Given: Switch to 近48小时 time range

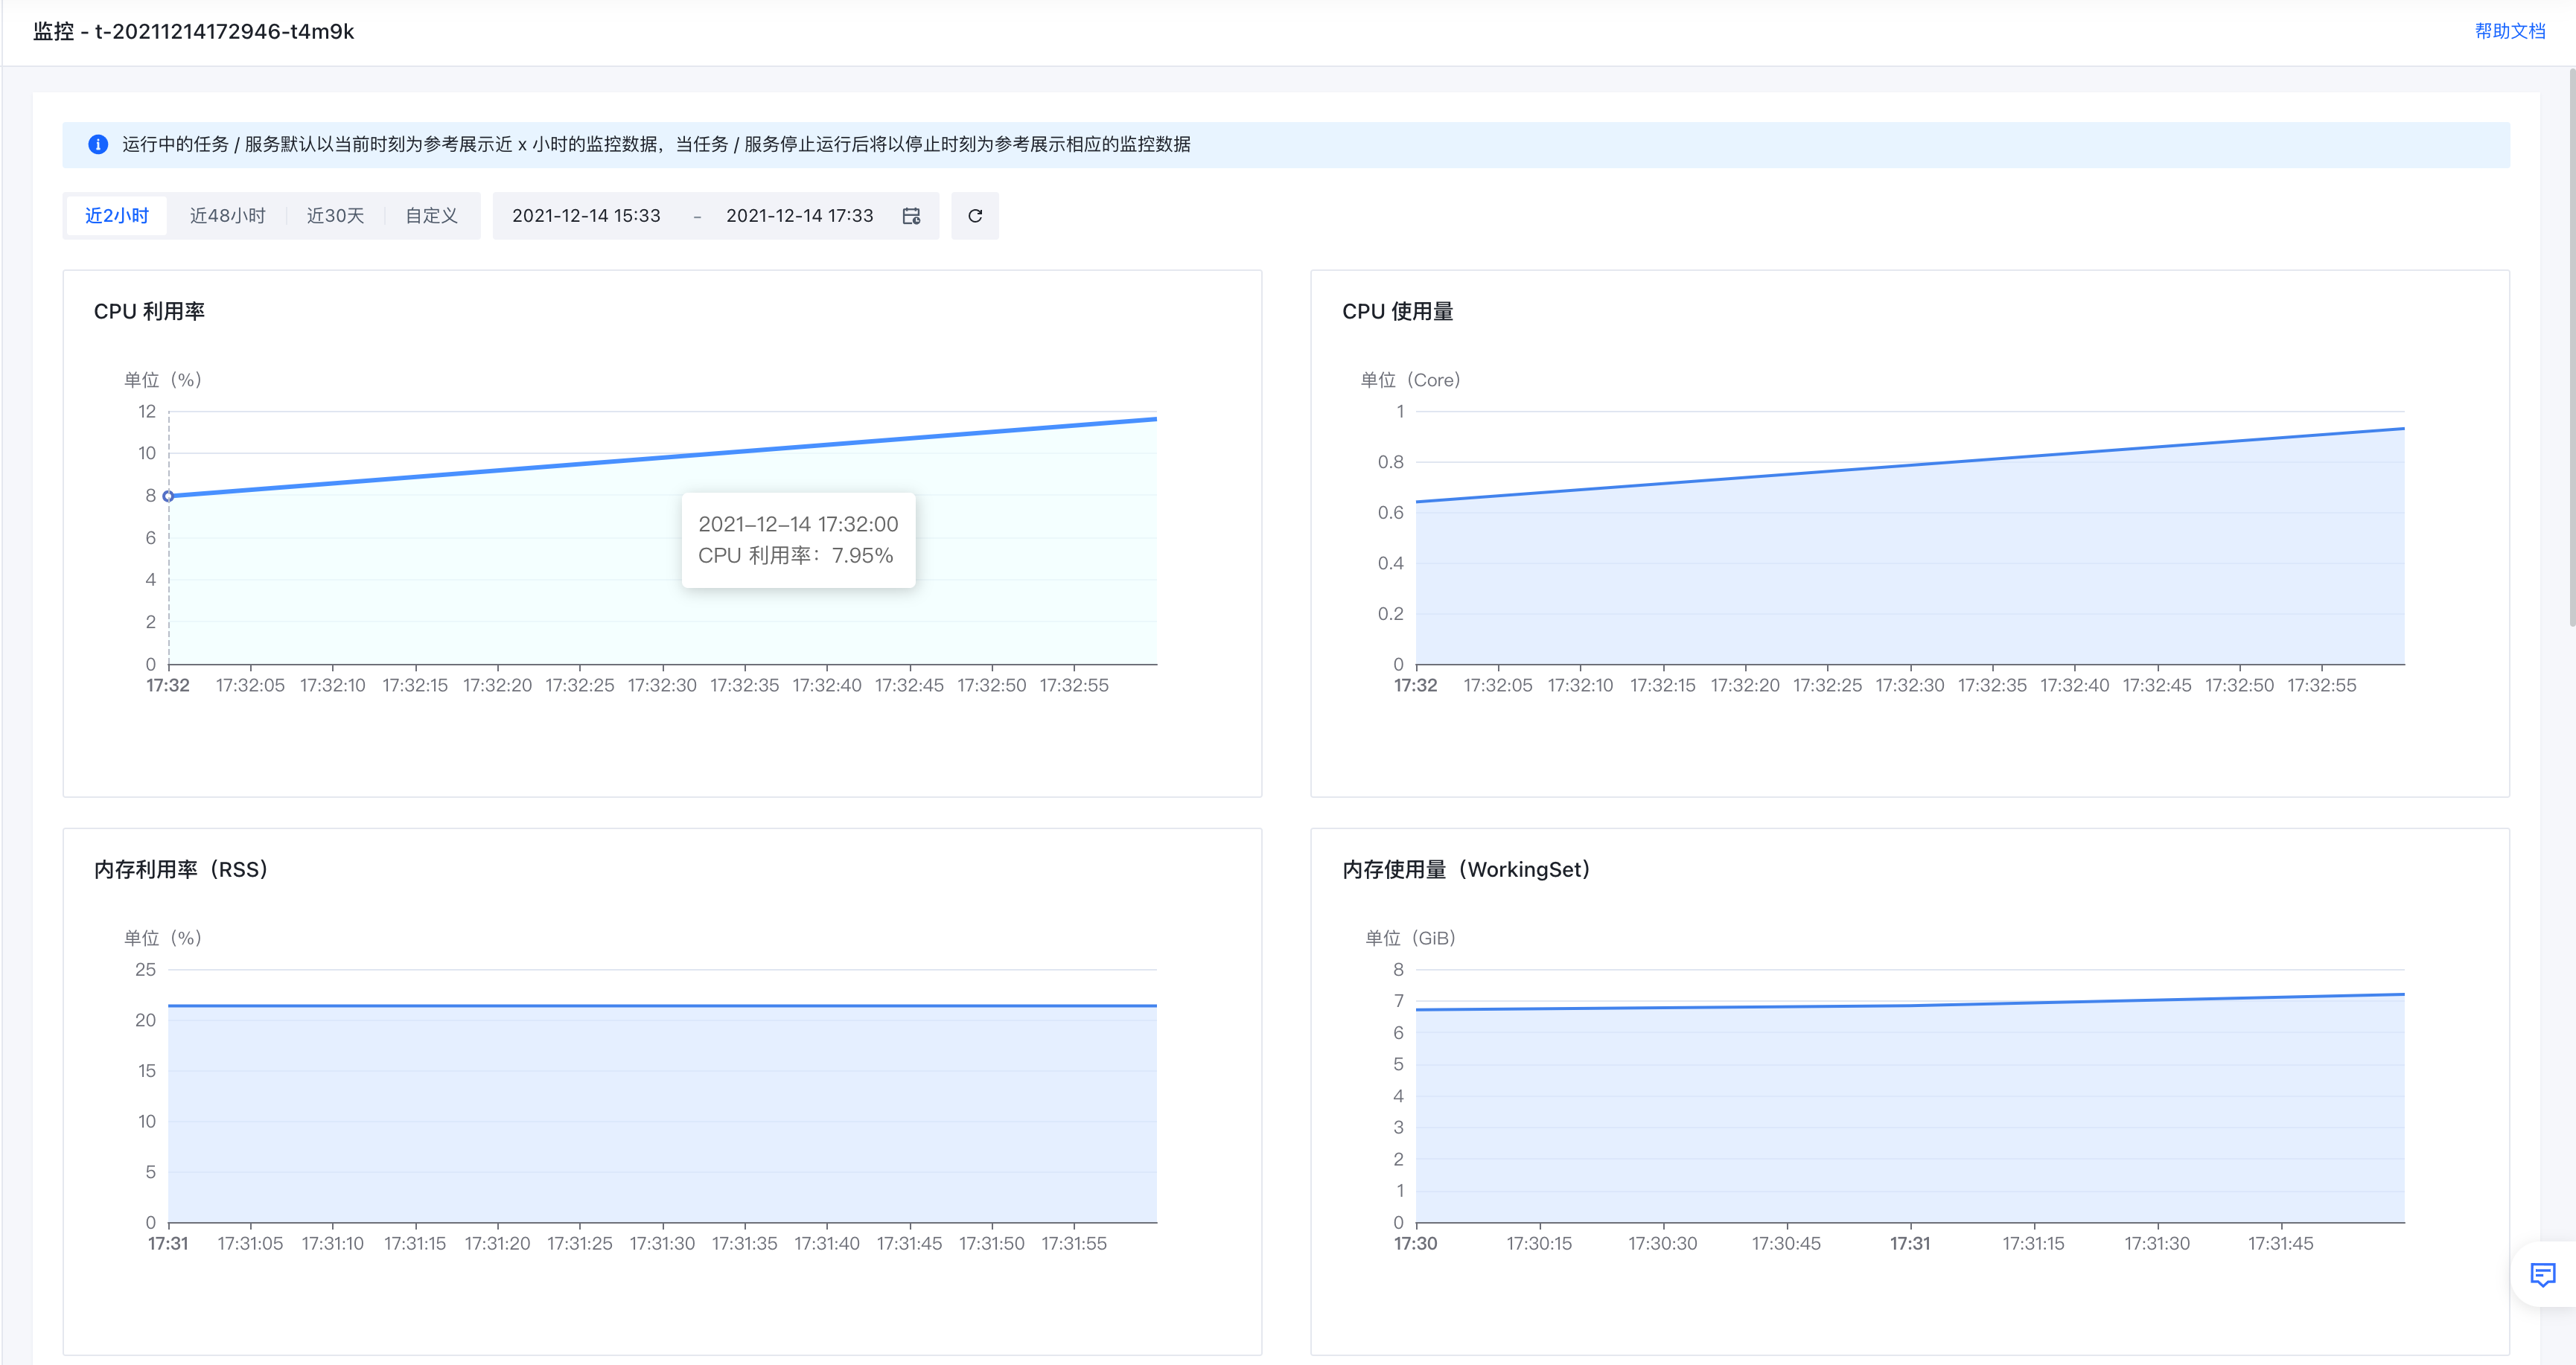Looking at the screenshot, I should point(228,216).
